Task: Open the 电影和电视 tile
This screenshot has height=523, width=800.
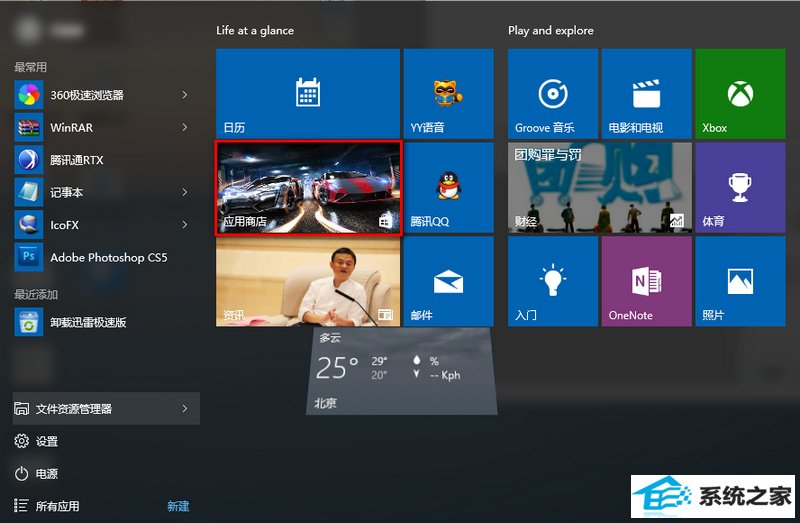Action: click(x=646, y=93)
